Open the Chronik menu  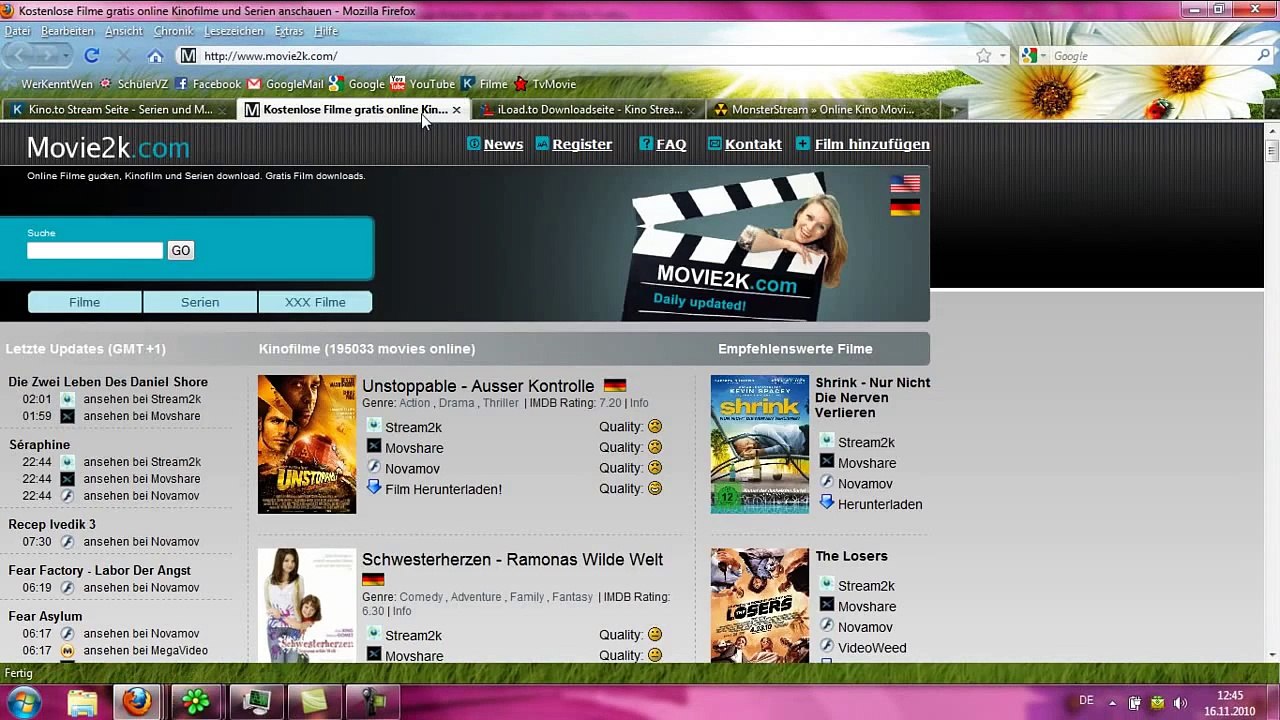click(x=173, y=31)
